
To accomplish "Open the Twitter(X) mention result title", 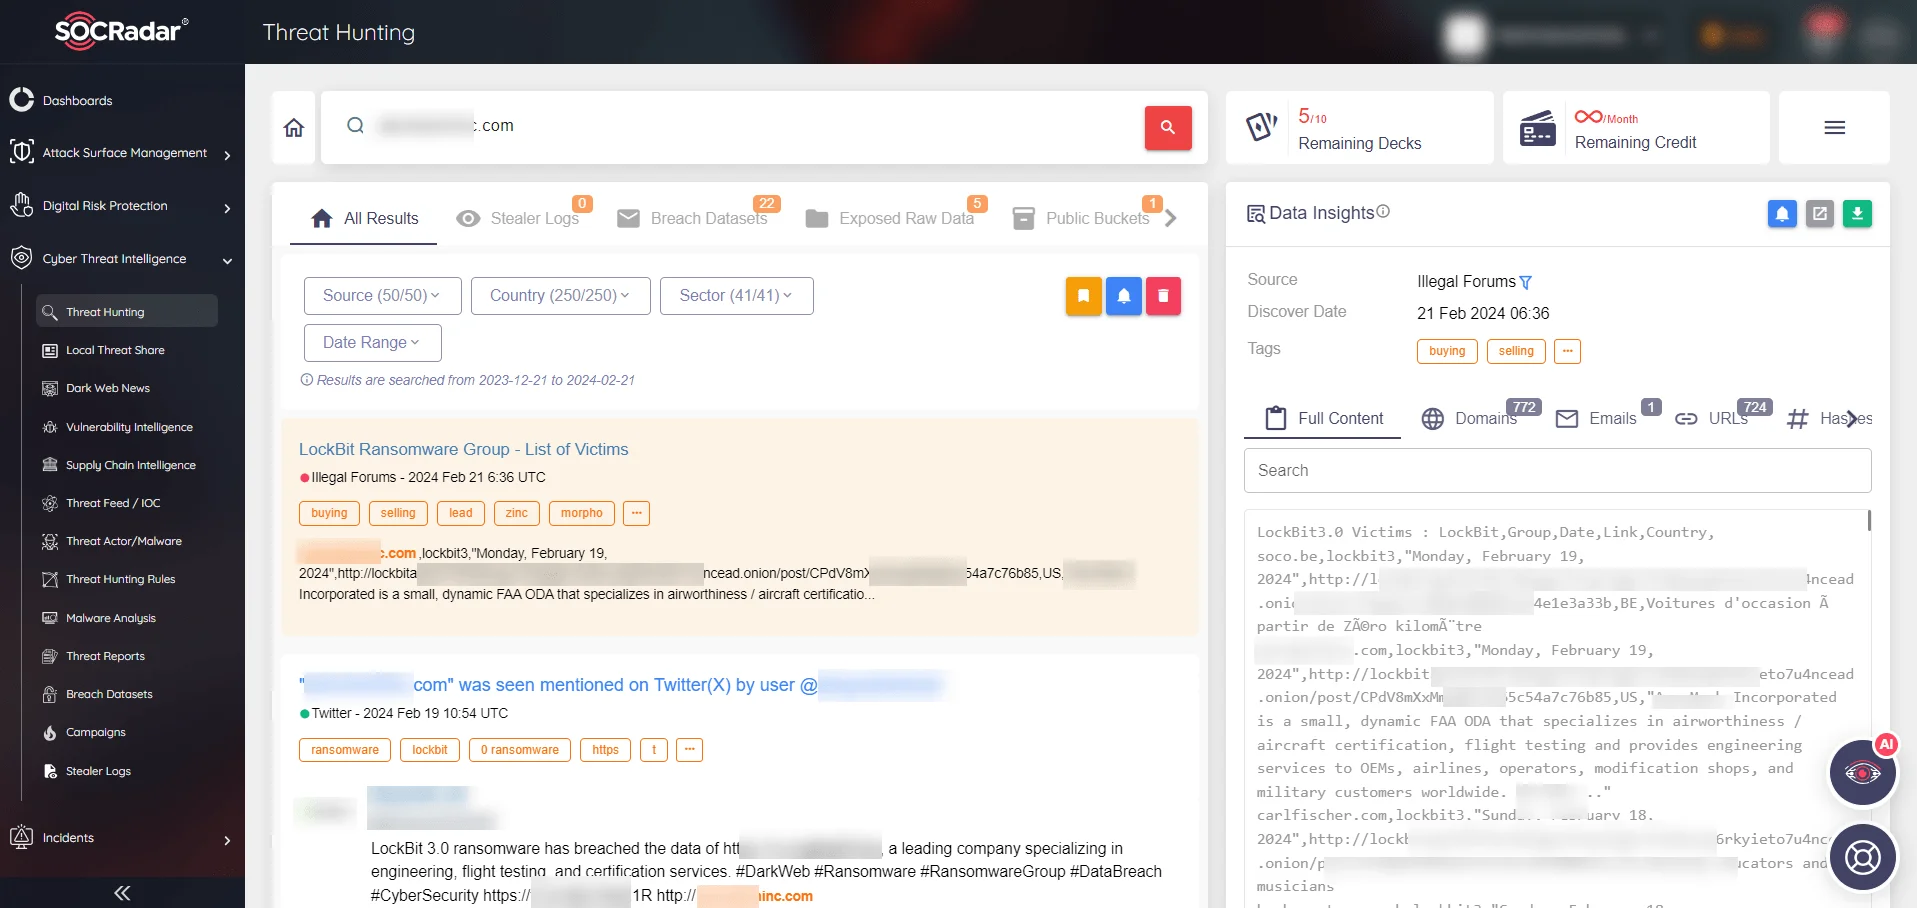I will 620,685.
